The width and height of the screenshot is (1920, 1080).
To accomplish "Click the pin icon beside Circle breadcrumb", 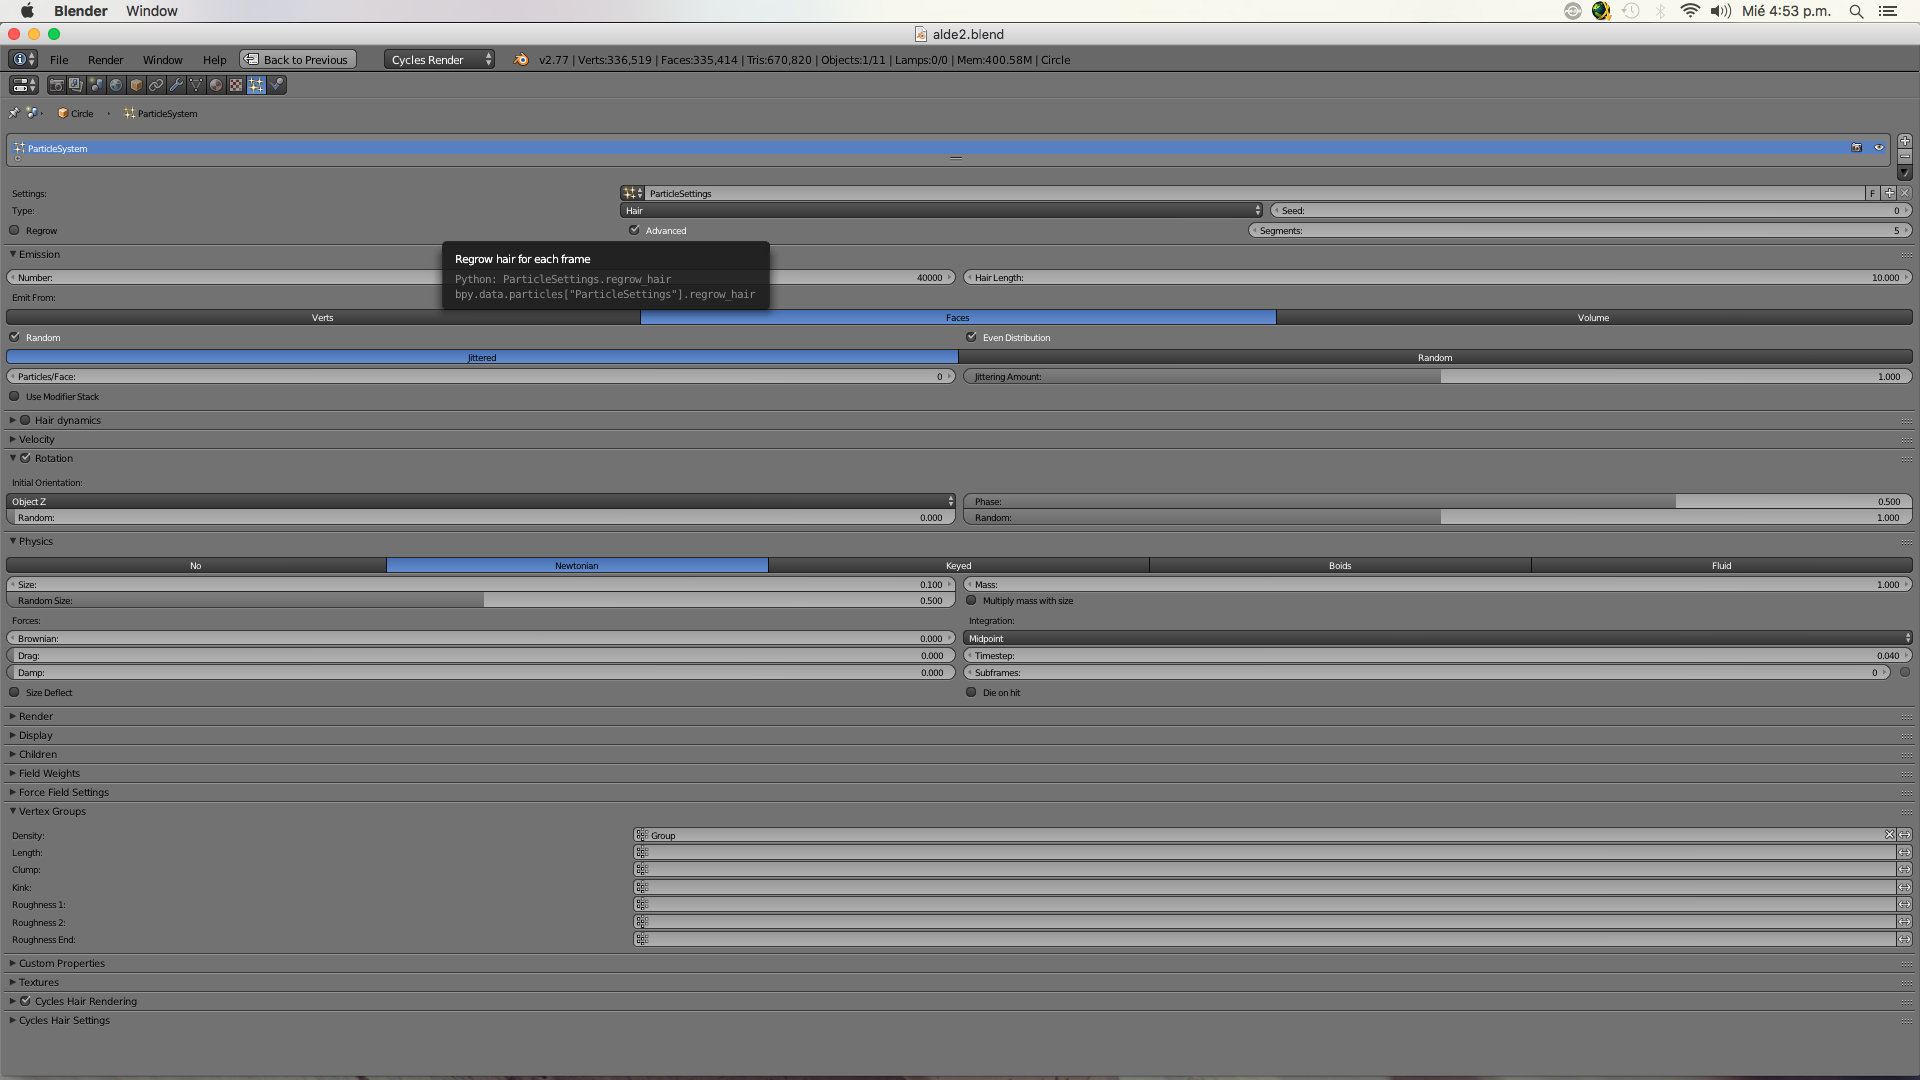I will [14, 113].
